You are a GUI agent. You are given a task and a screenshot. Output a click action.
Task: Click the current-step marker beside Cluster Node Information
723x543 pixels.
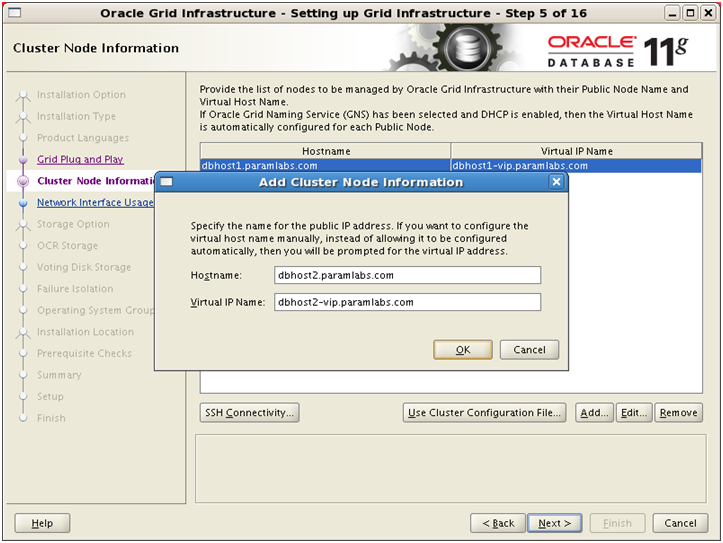pos(23,181)
